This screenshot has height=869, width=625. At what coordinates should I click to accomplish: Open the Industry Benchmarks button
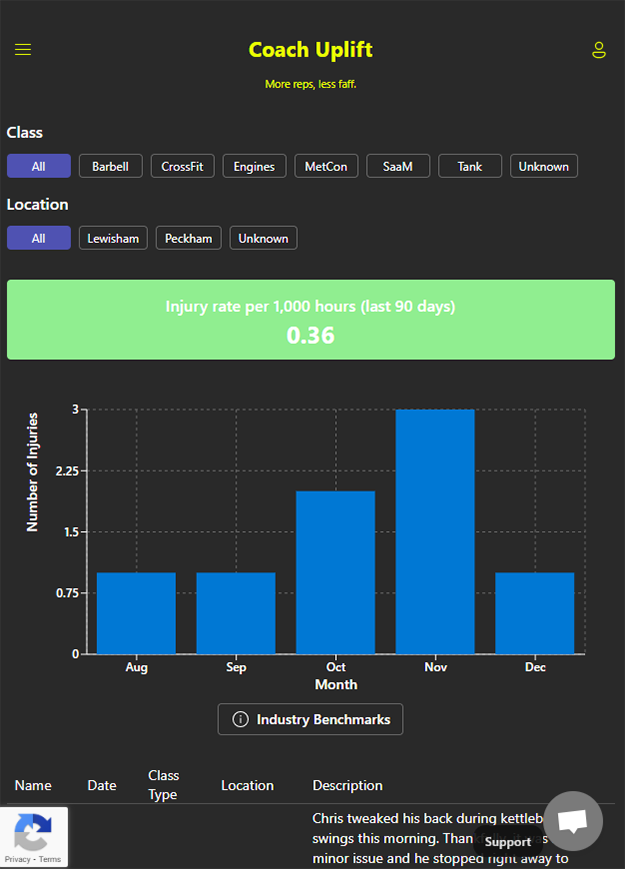[x=310, y=719]
